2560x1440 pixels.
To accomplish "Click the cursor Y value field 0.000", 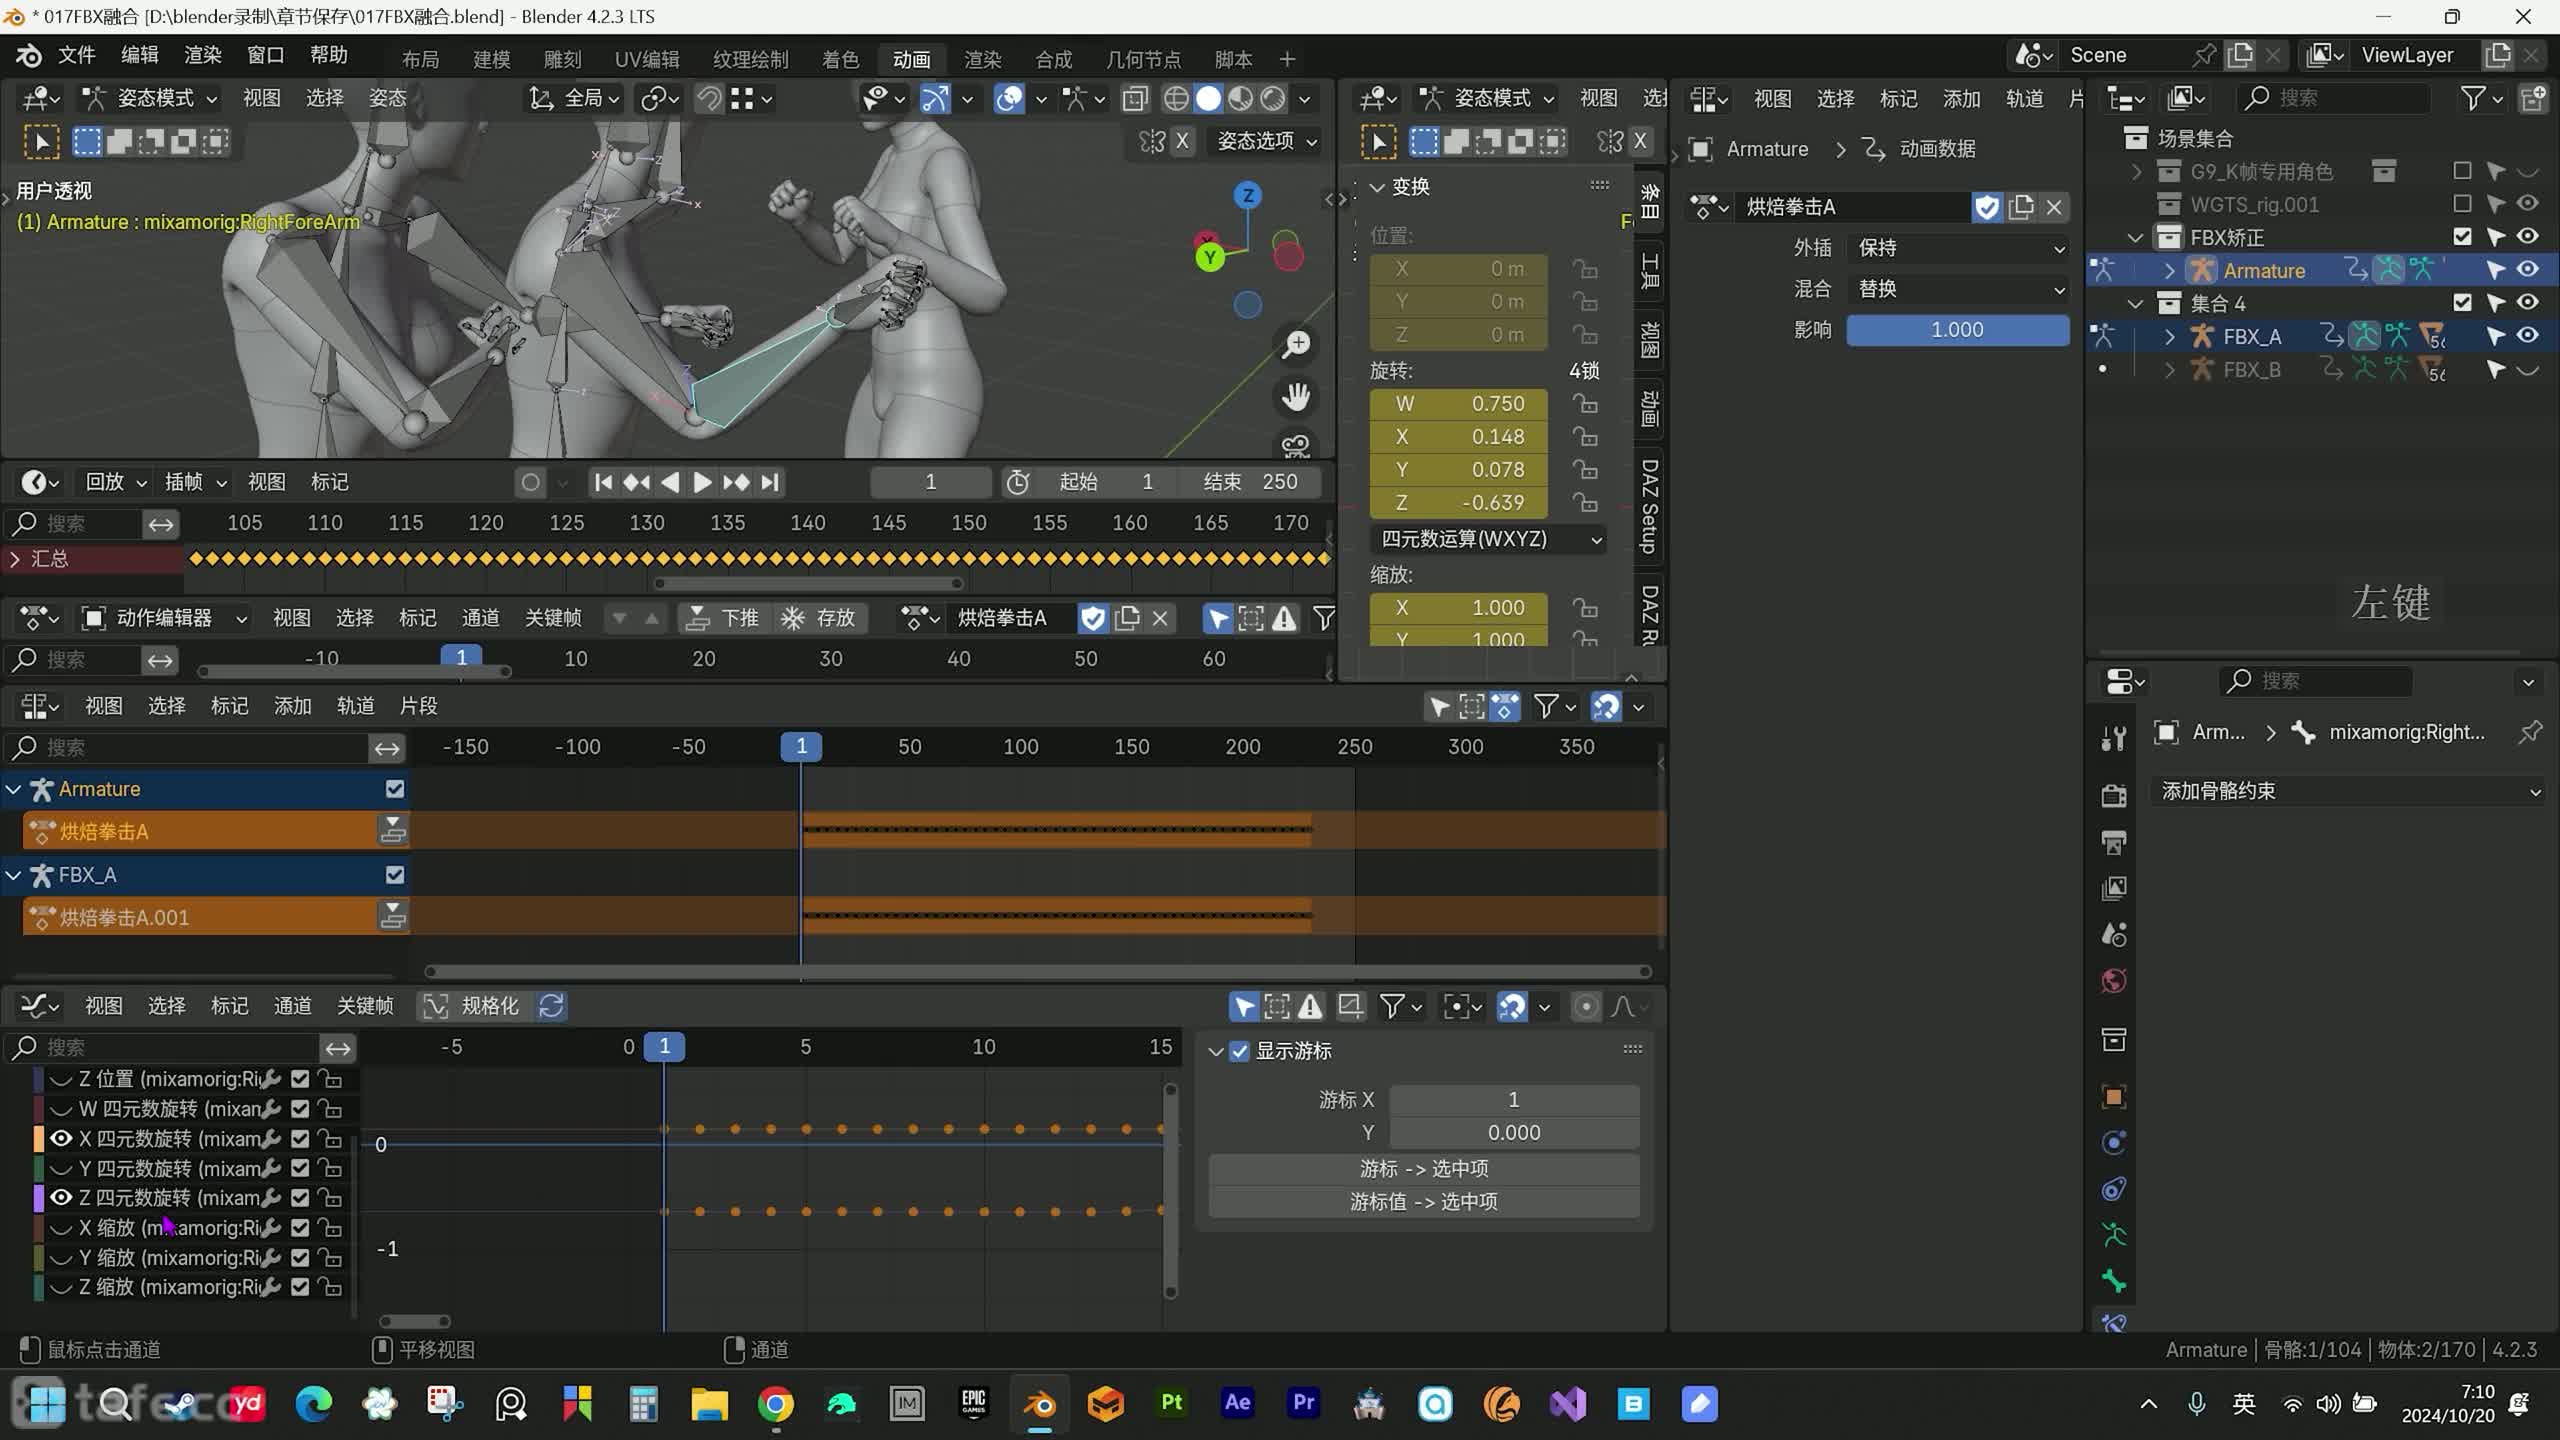I will point(1514,1133).
